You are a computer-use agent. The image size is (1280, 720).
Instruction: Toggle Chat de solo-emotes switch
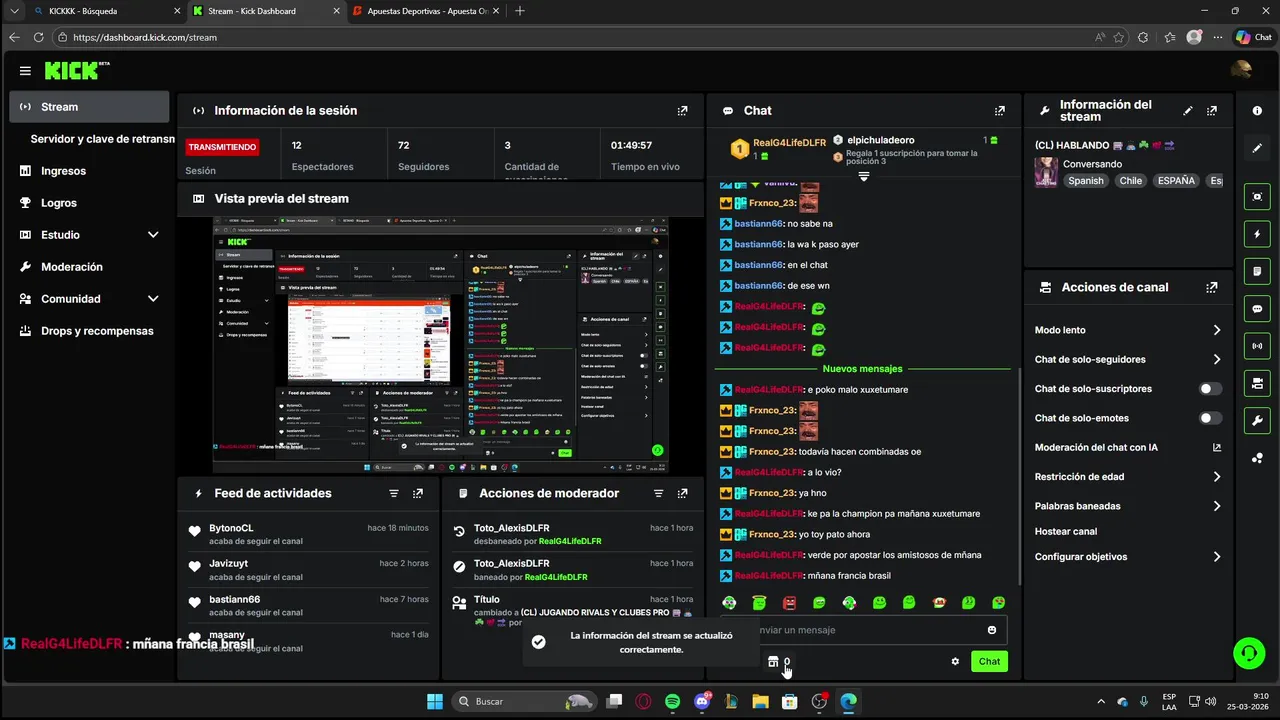click(1210, 418)
